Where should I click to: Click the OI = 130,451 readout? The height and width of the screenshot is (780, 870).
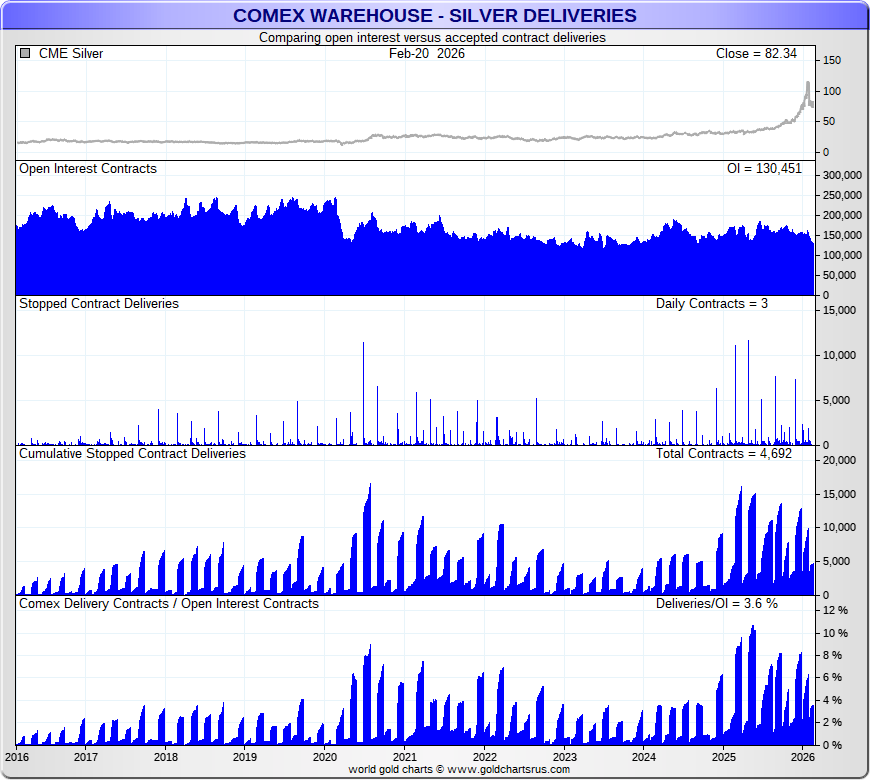[764, 169]
